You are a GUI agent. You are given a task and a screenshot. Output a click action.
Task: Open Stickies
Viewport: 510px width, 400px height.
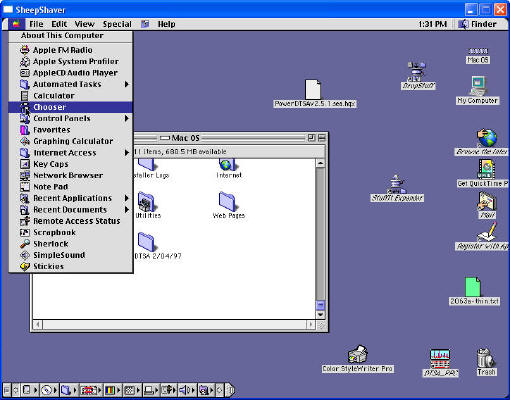(x=71, y=266)
